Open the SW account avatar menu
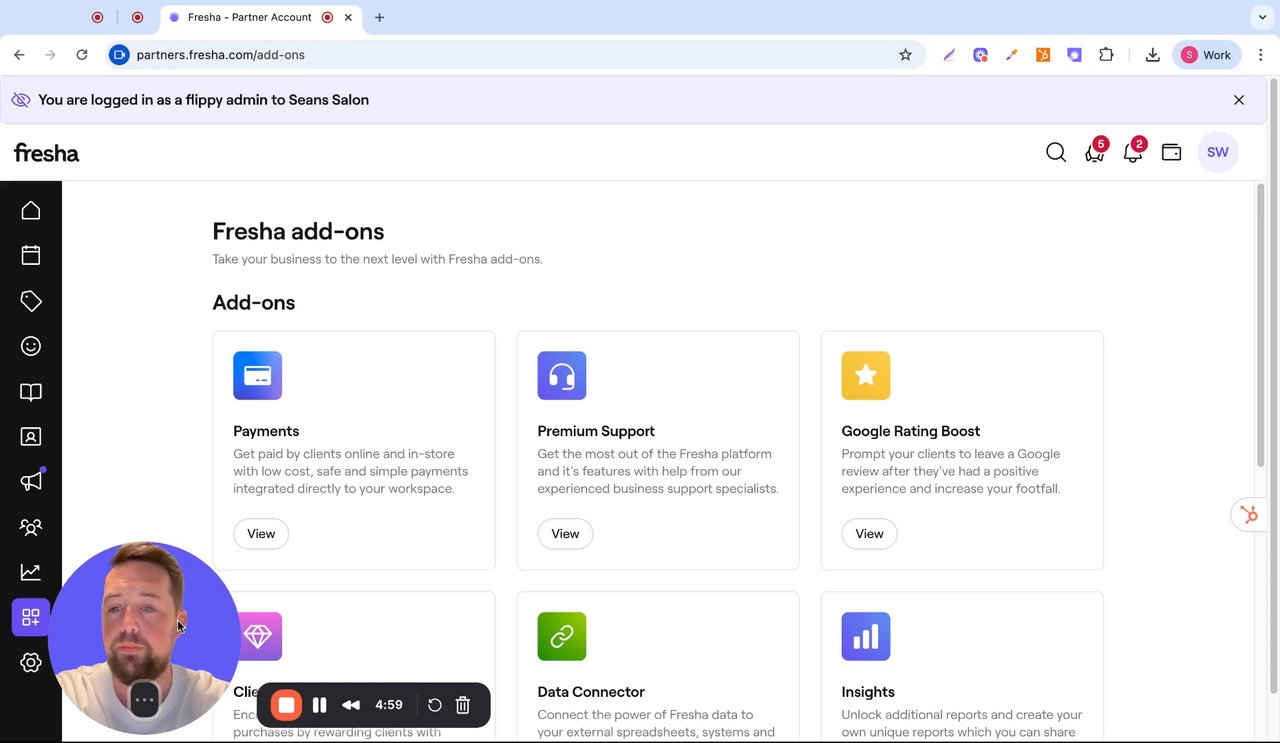1280x743 pixels. (x=1218, y=152)
